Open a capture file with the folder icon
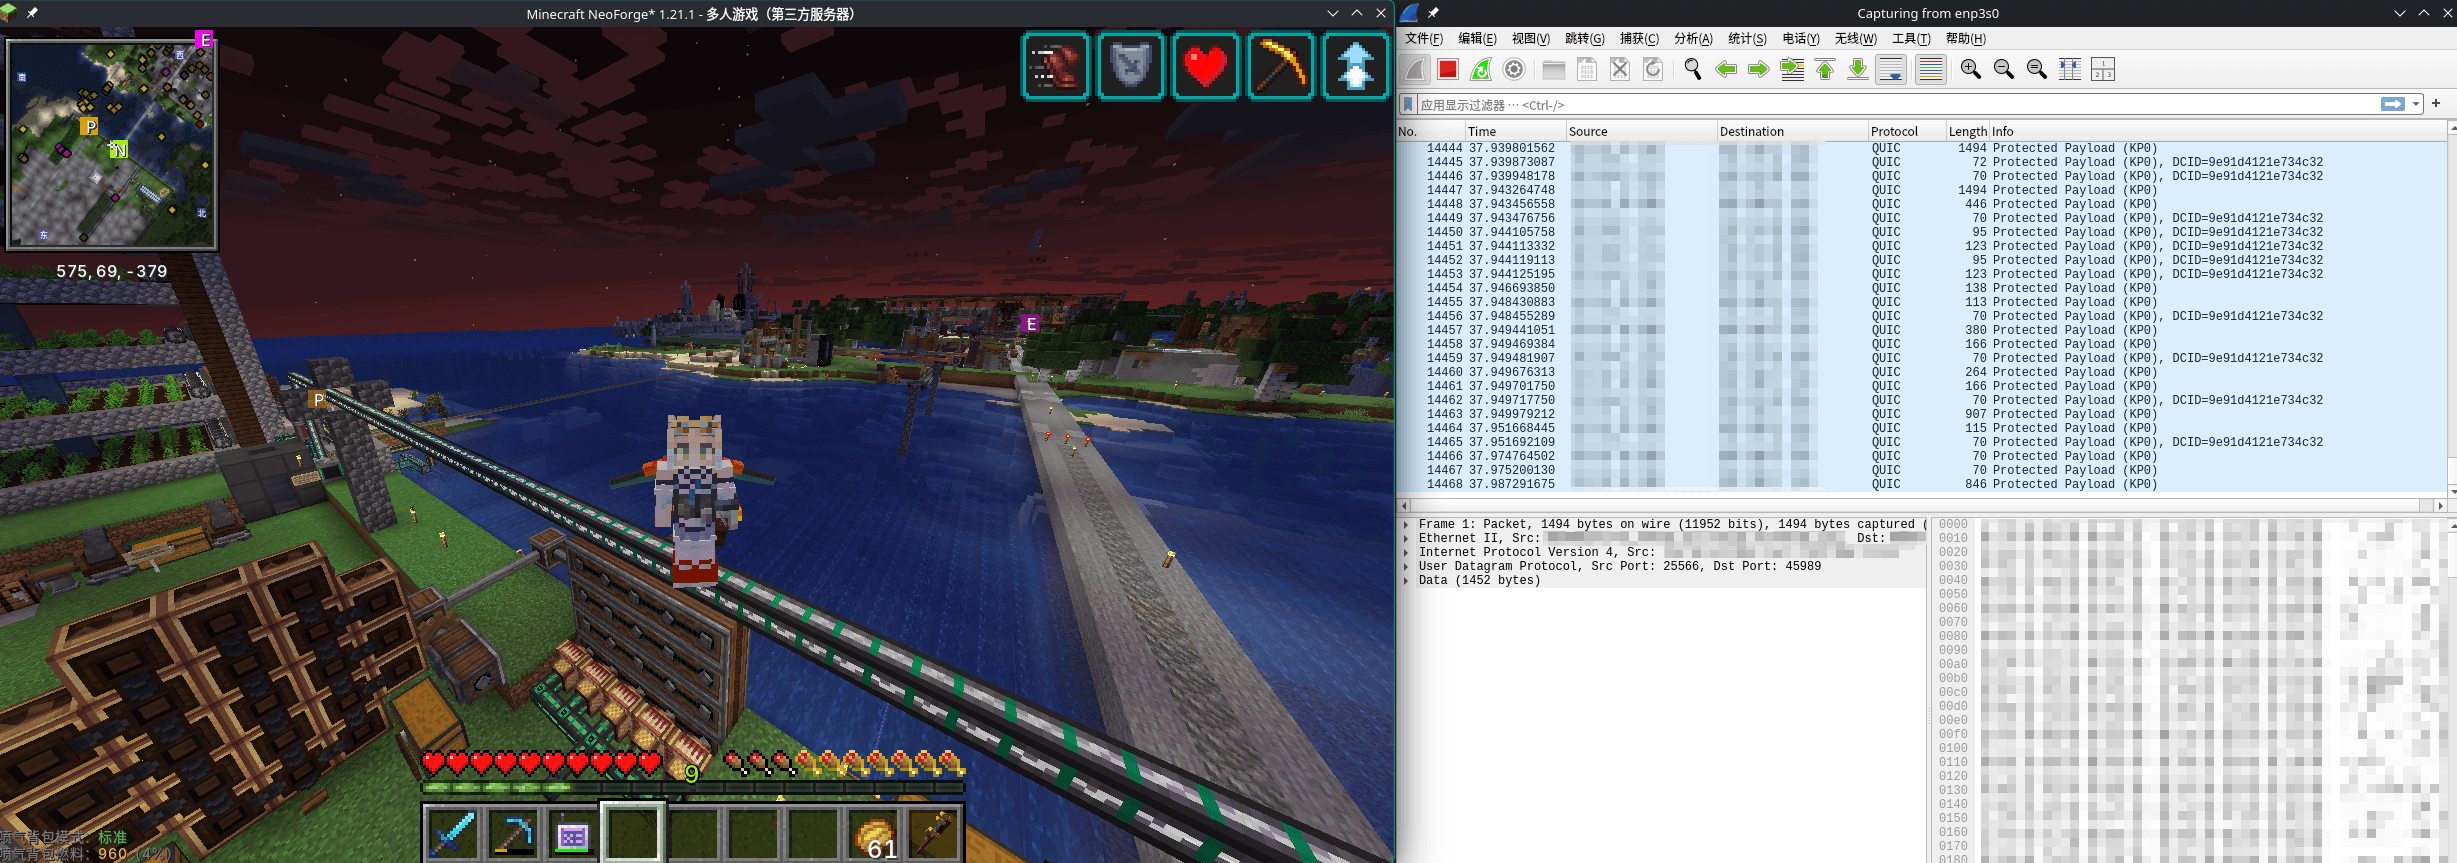 click(1554, 69)
